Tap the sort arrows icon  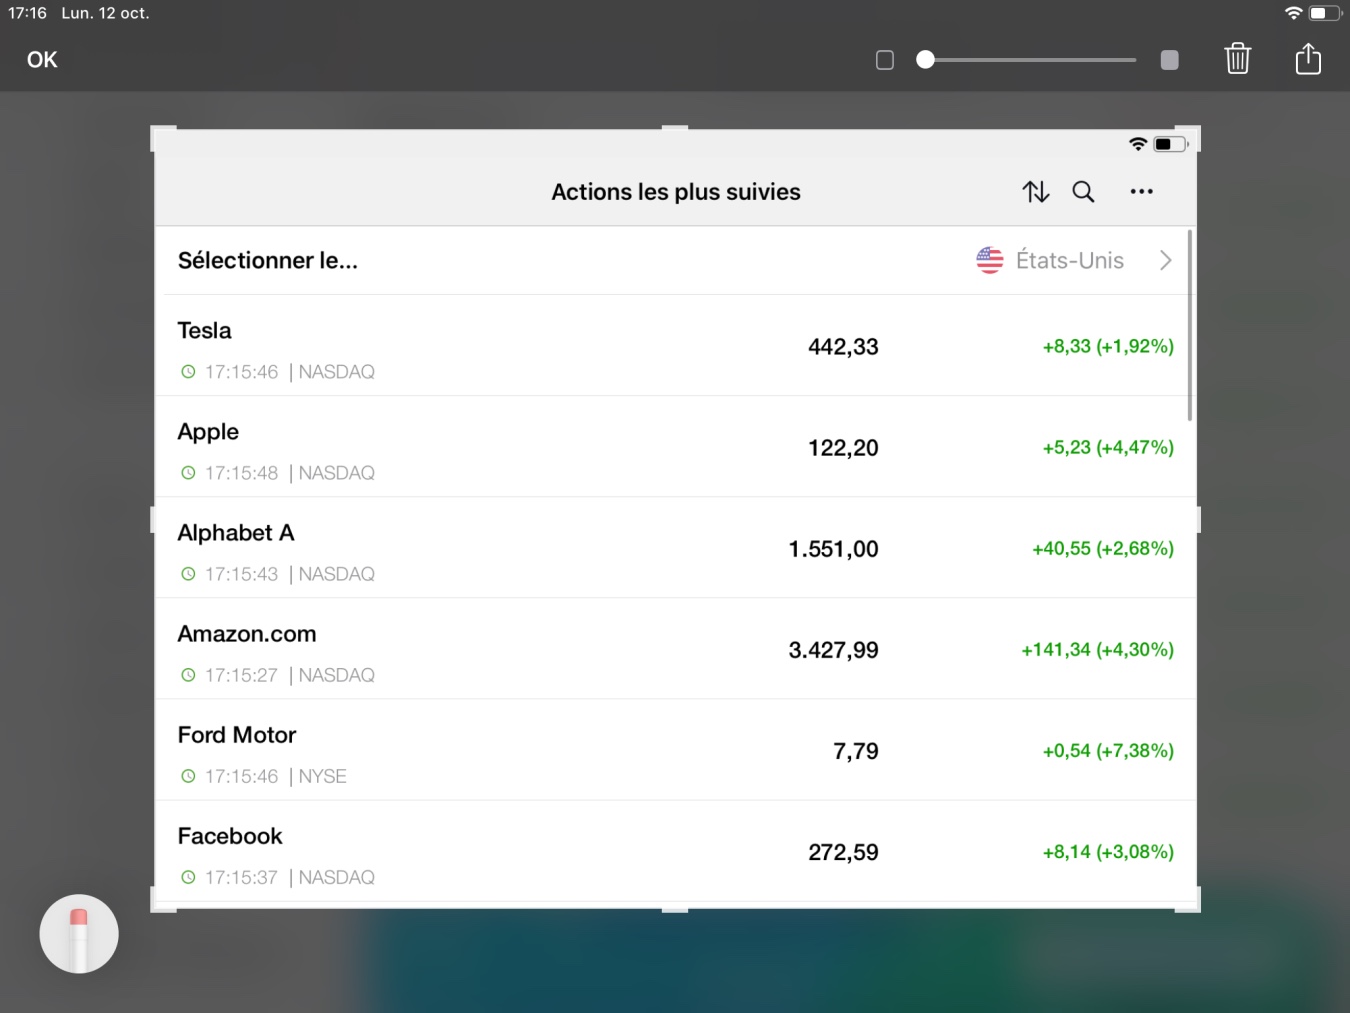click(x=1036, y=192)
